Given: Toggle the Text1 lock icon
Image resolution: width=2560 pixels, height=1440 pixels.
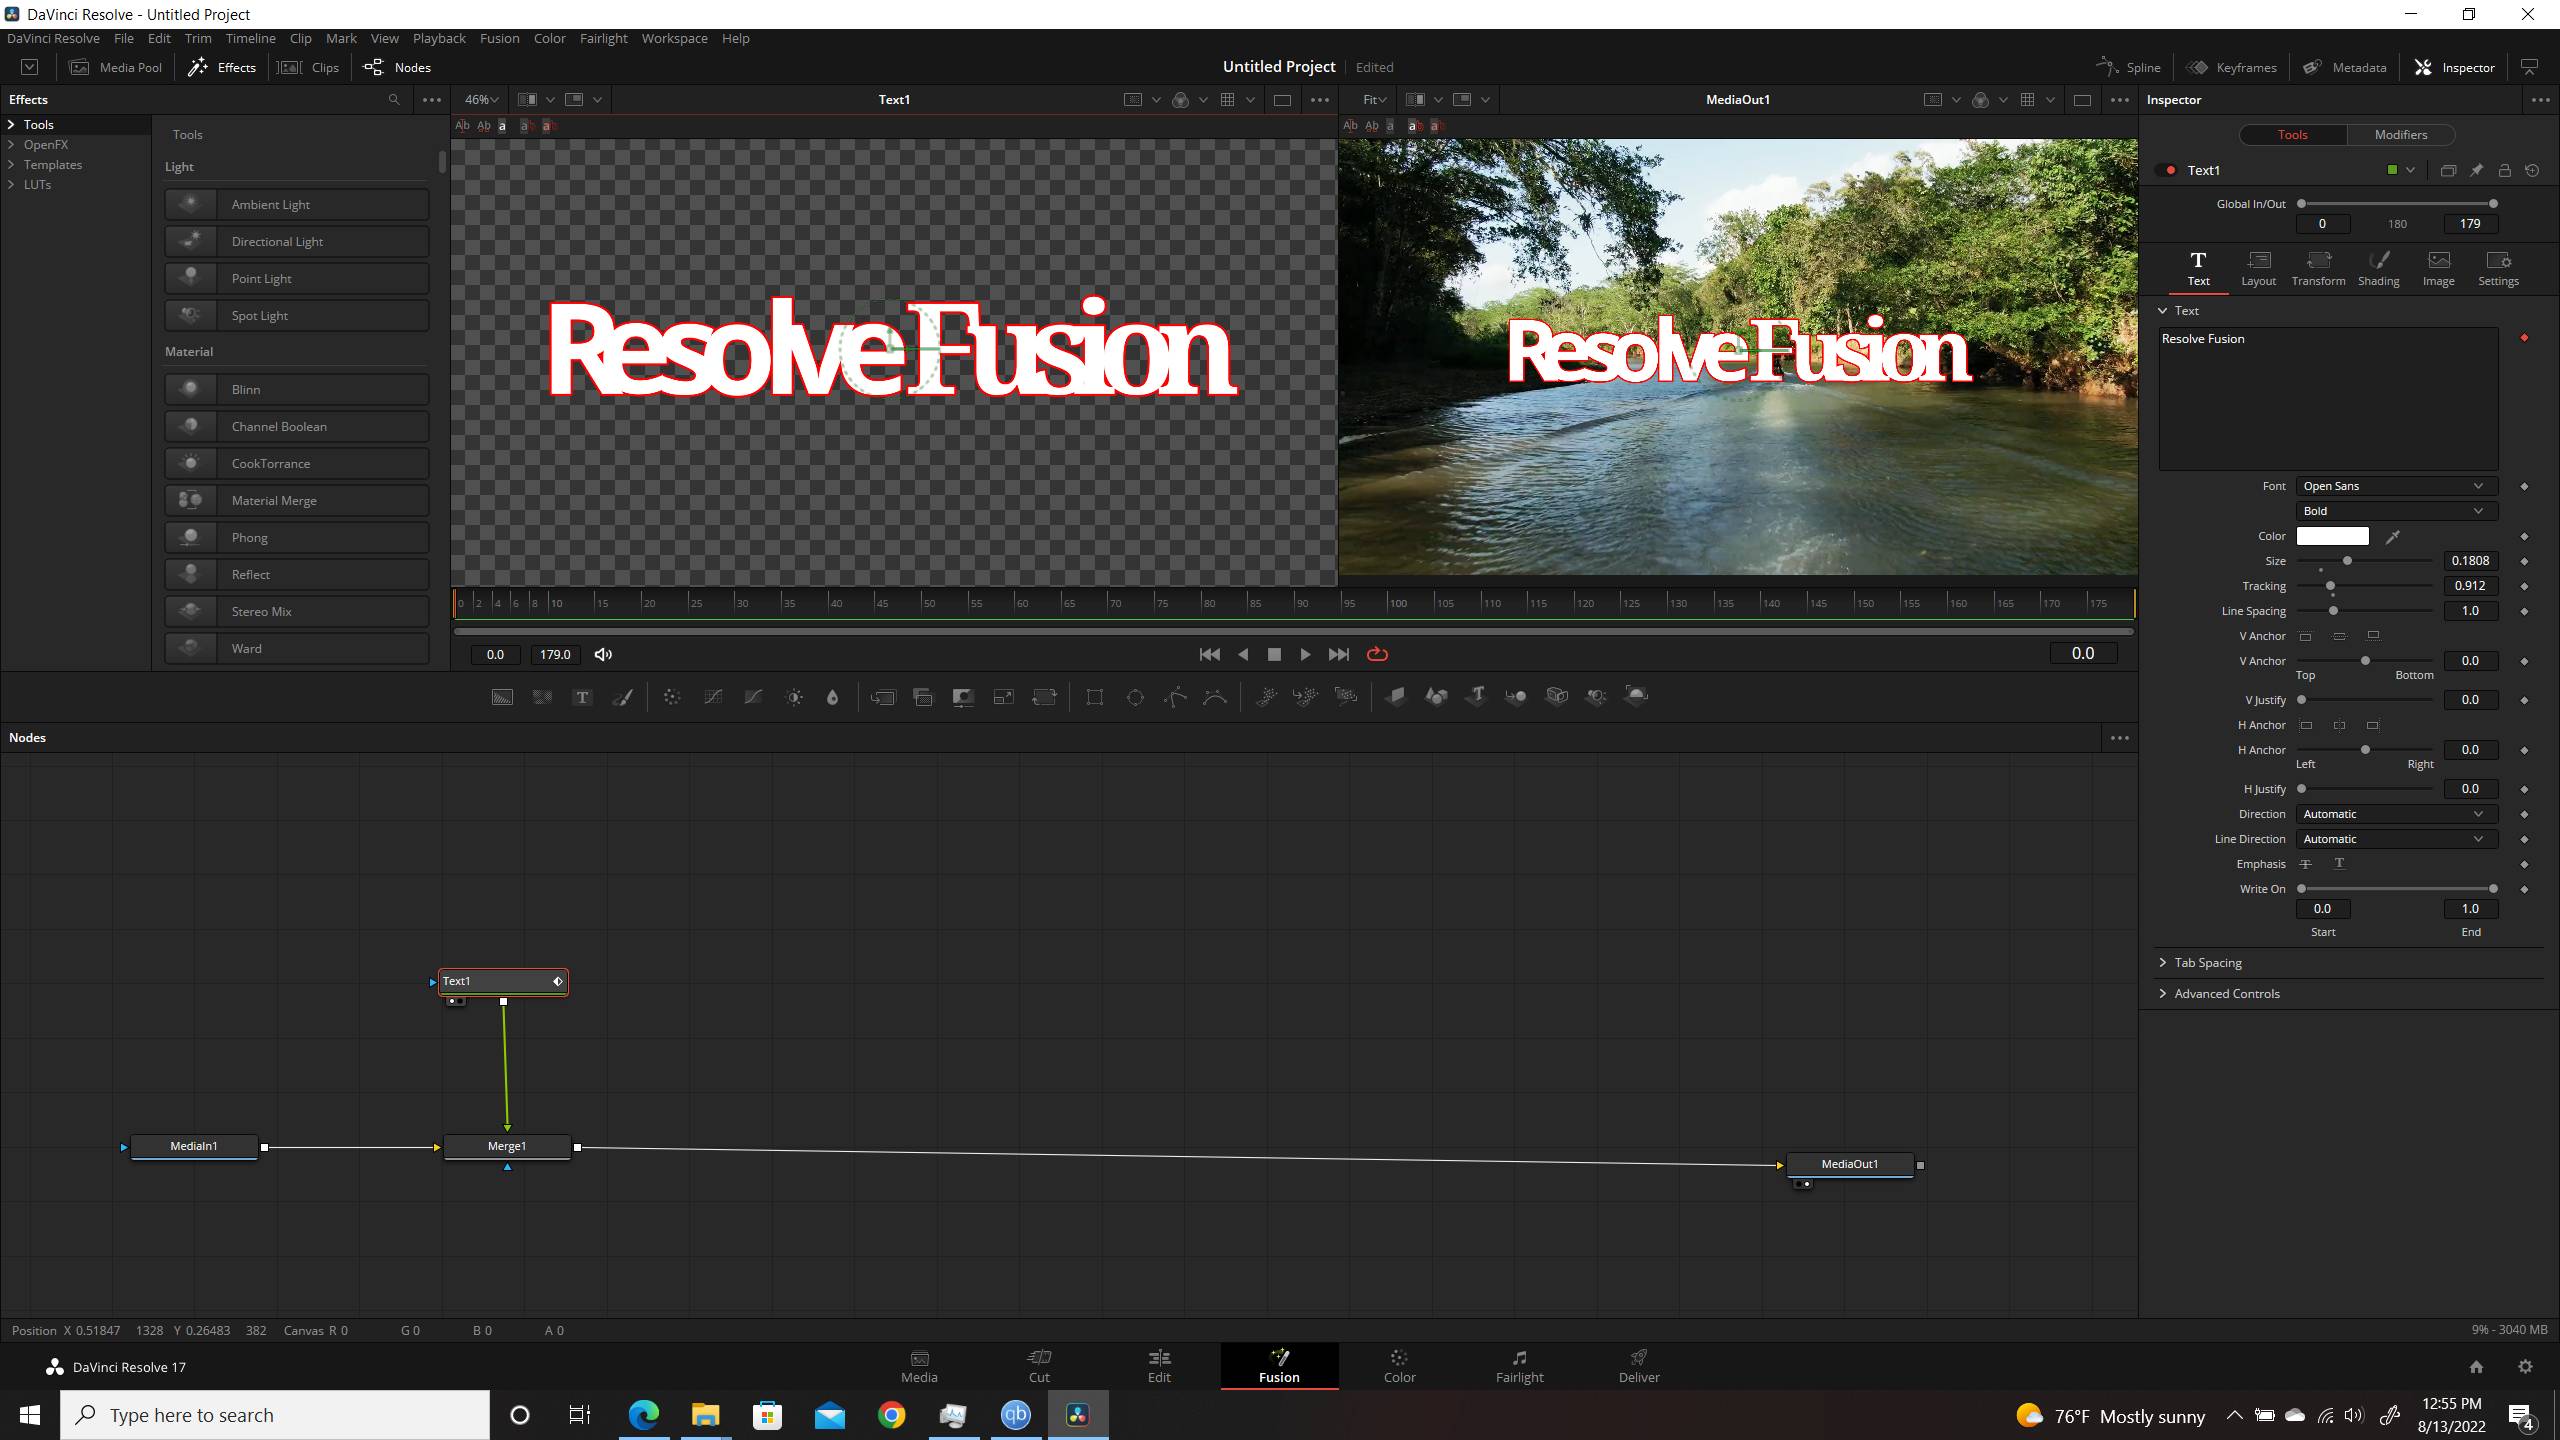Looking at the screenshot, I should (2504, 170).
